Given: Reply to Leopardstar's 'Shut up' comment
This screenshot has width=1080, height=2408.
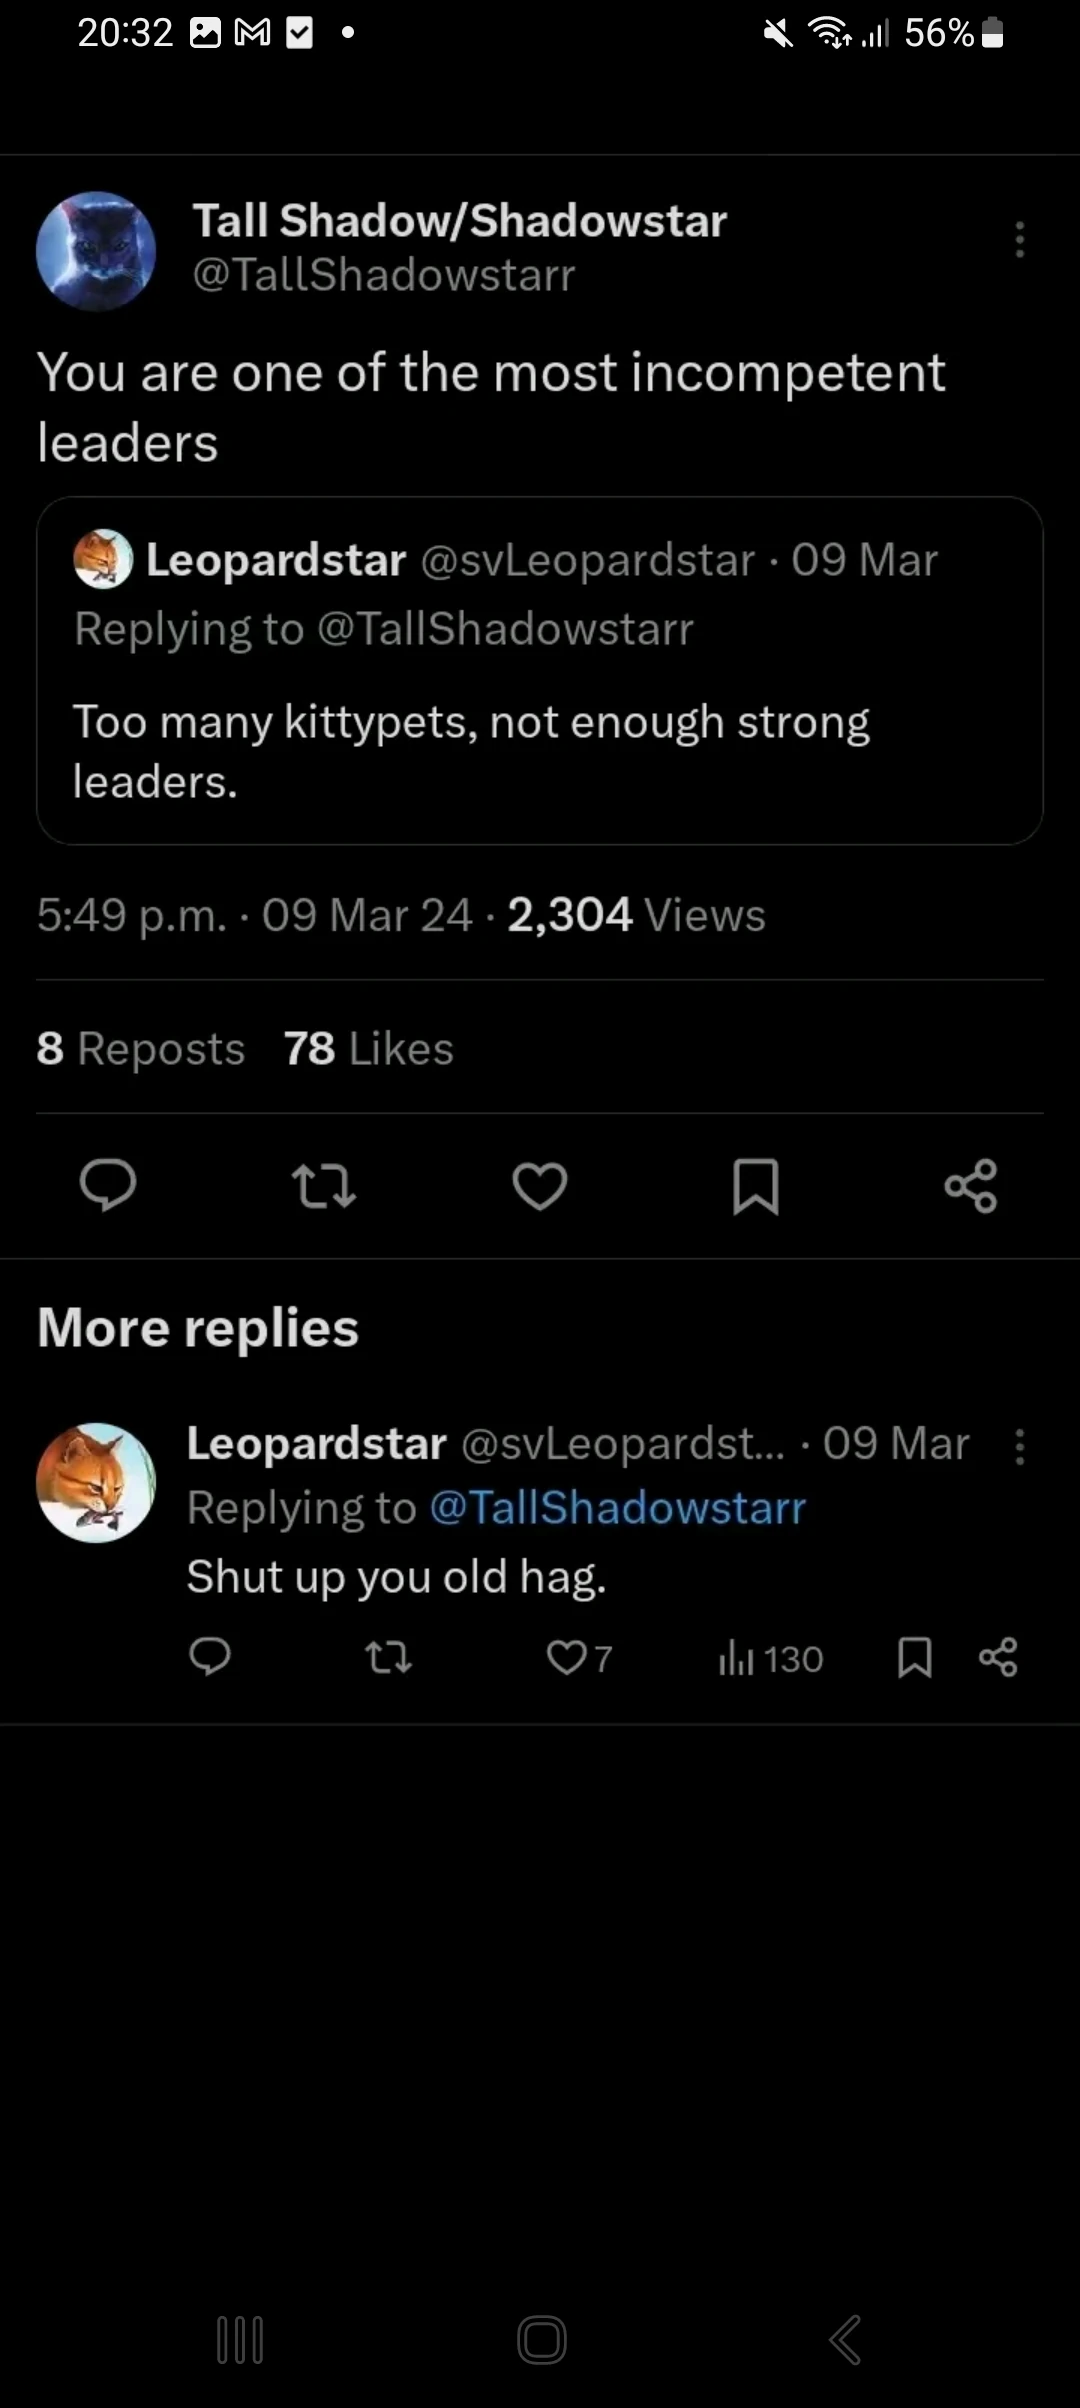Looking at the screenshot, I should tap(210, 1657).
